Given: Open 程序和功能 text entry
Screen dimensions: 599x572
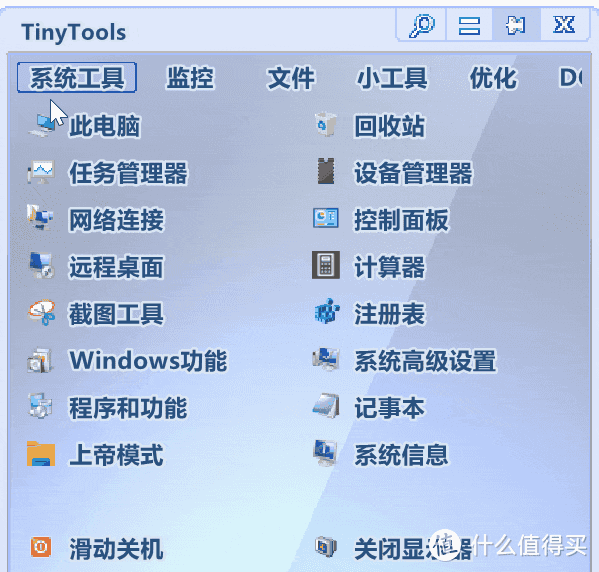Looking at the screenshot, I should click(128, 408).
